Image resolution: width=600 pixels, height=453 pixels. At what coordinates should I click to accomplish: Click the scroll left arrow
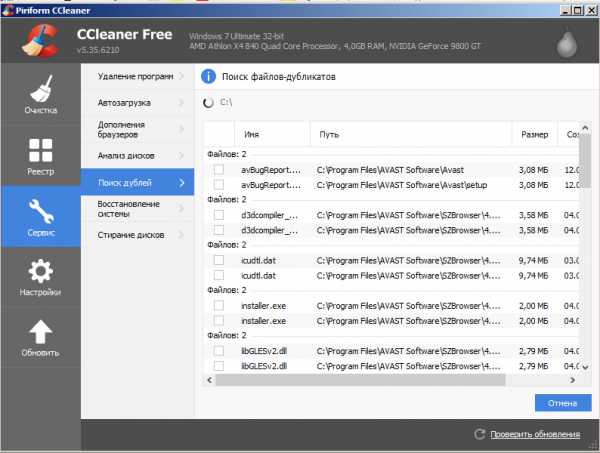pyautogui.click(x=209, y=380)
